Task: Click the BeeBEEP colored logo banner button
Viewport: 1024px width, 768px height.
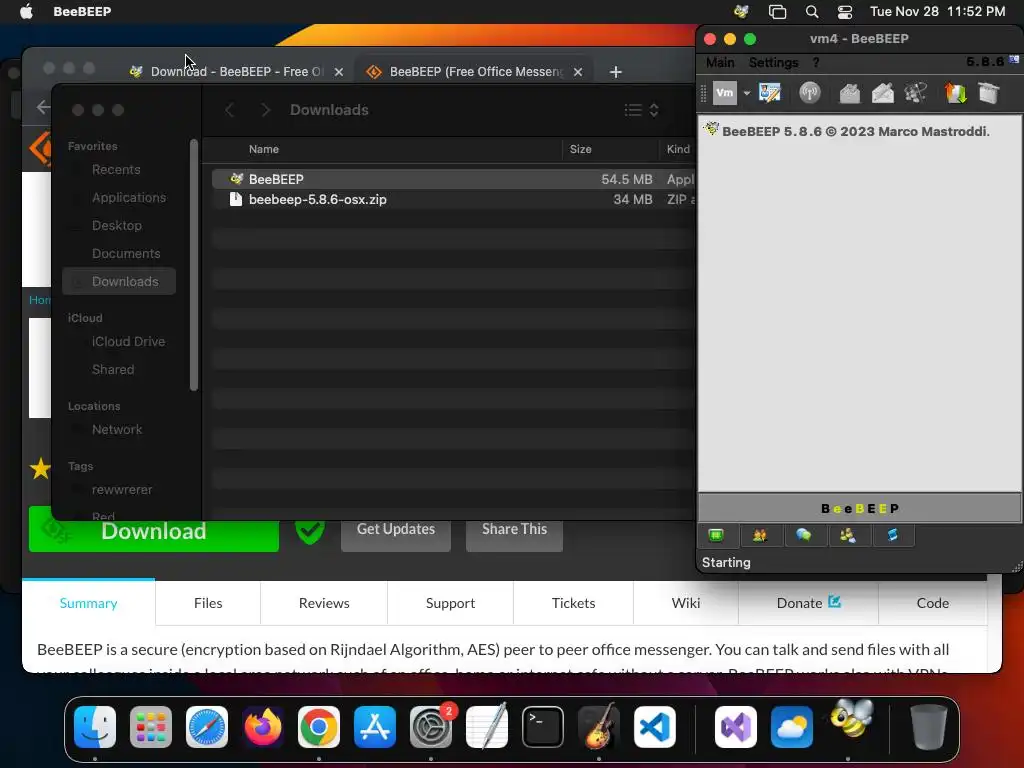Action: (x=859, y=508)
